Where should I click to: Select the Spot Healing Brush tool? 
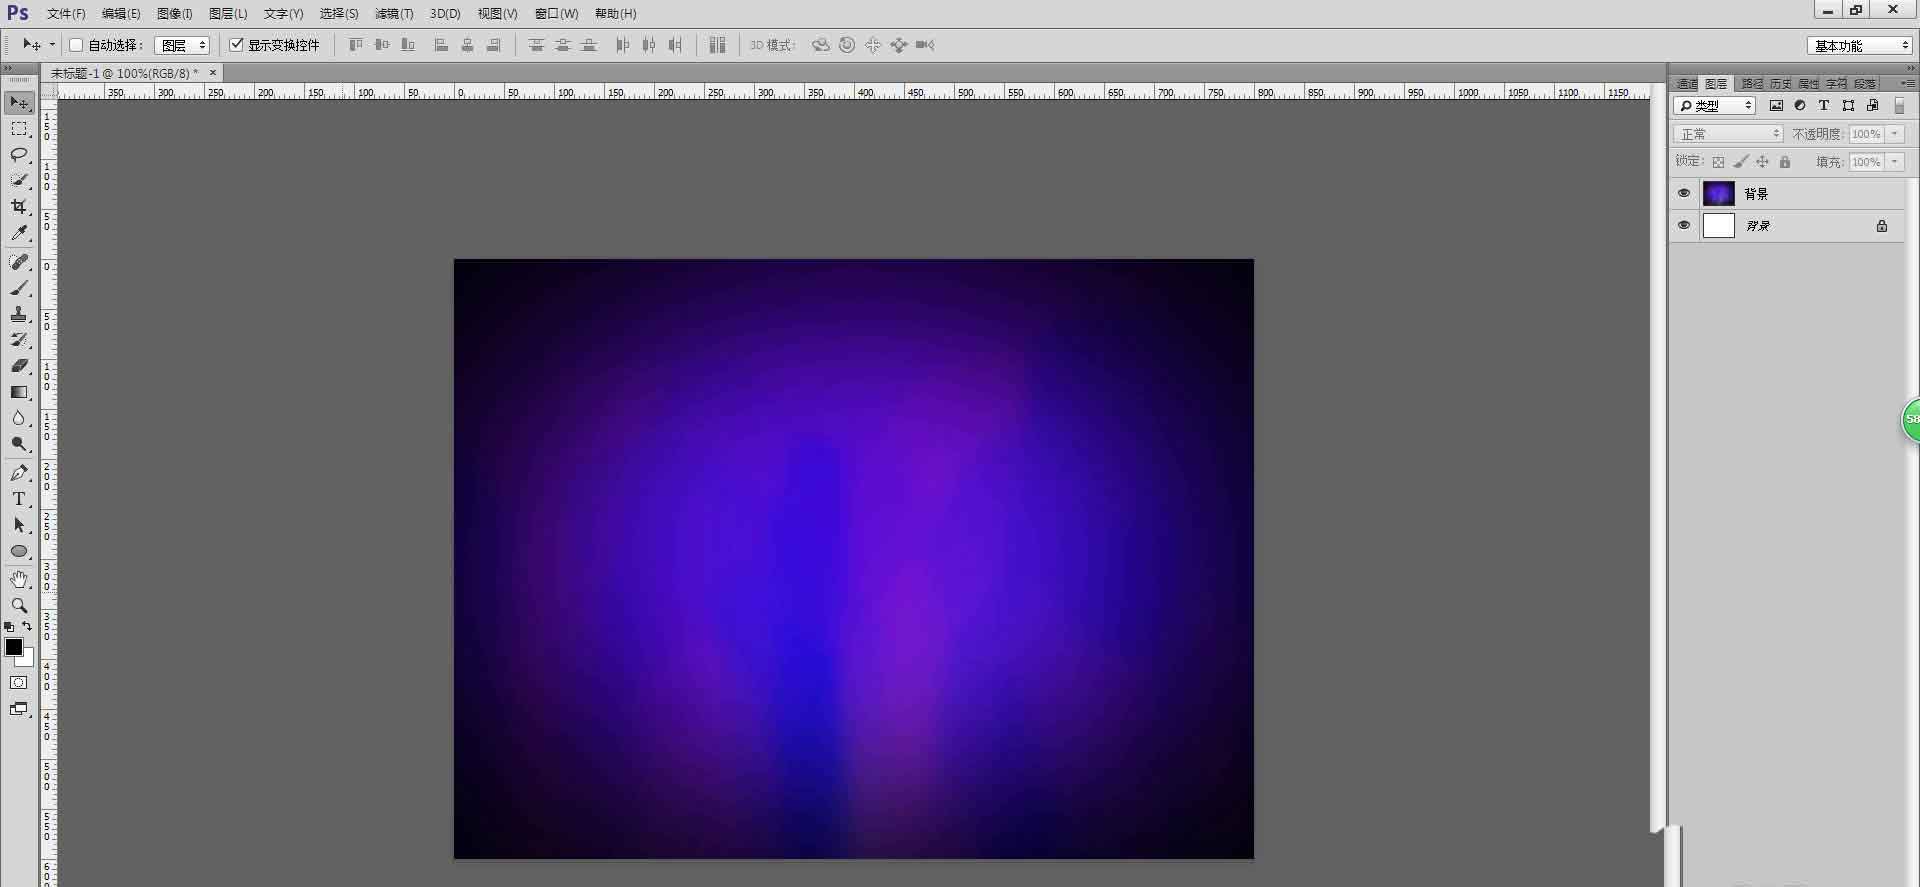19,262
